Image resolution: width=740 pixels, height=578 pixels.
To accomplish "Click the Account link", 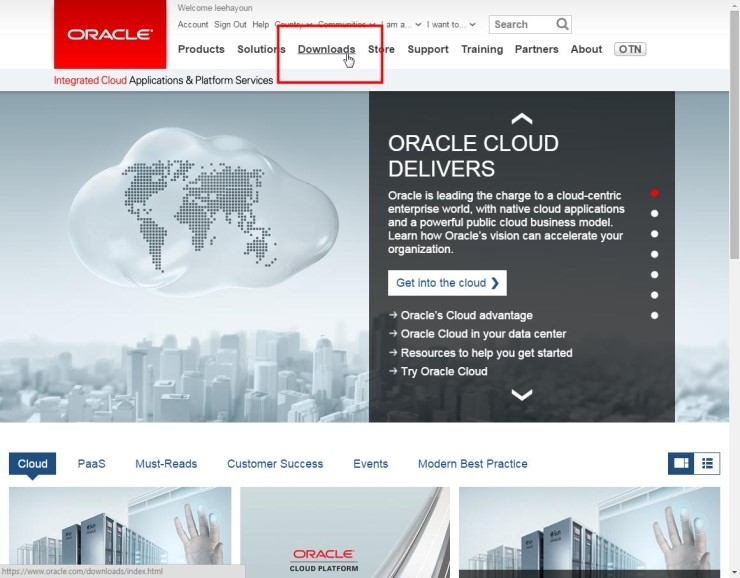I will [193, 25].
